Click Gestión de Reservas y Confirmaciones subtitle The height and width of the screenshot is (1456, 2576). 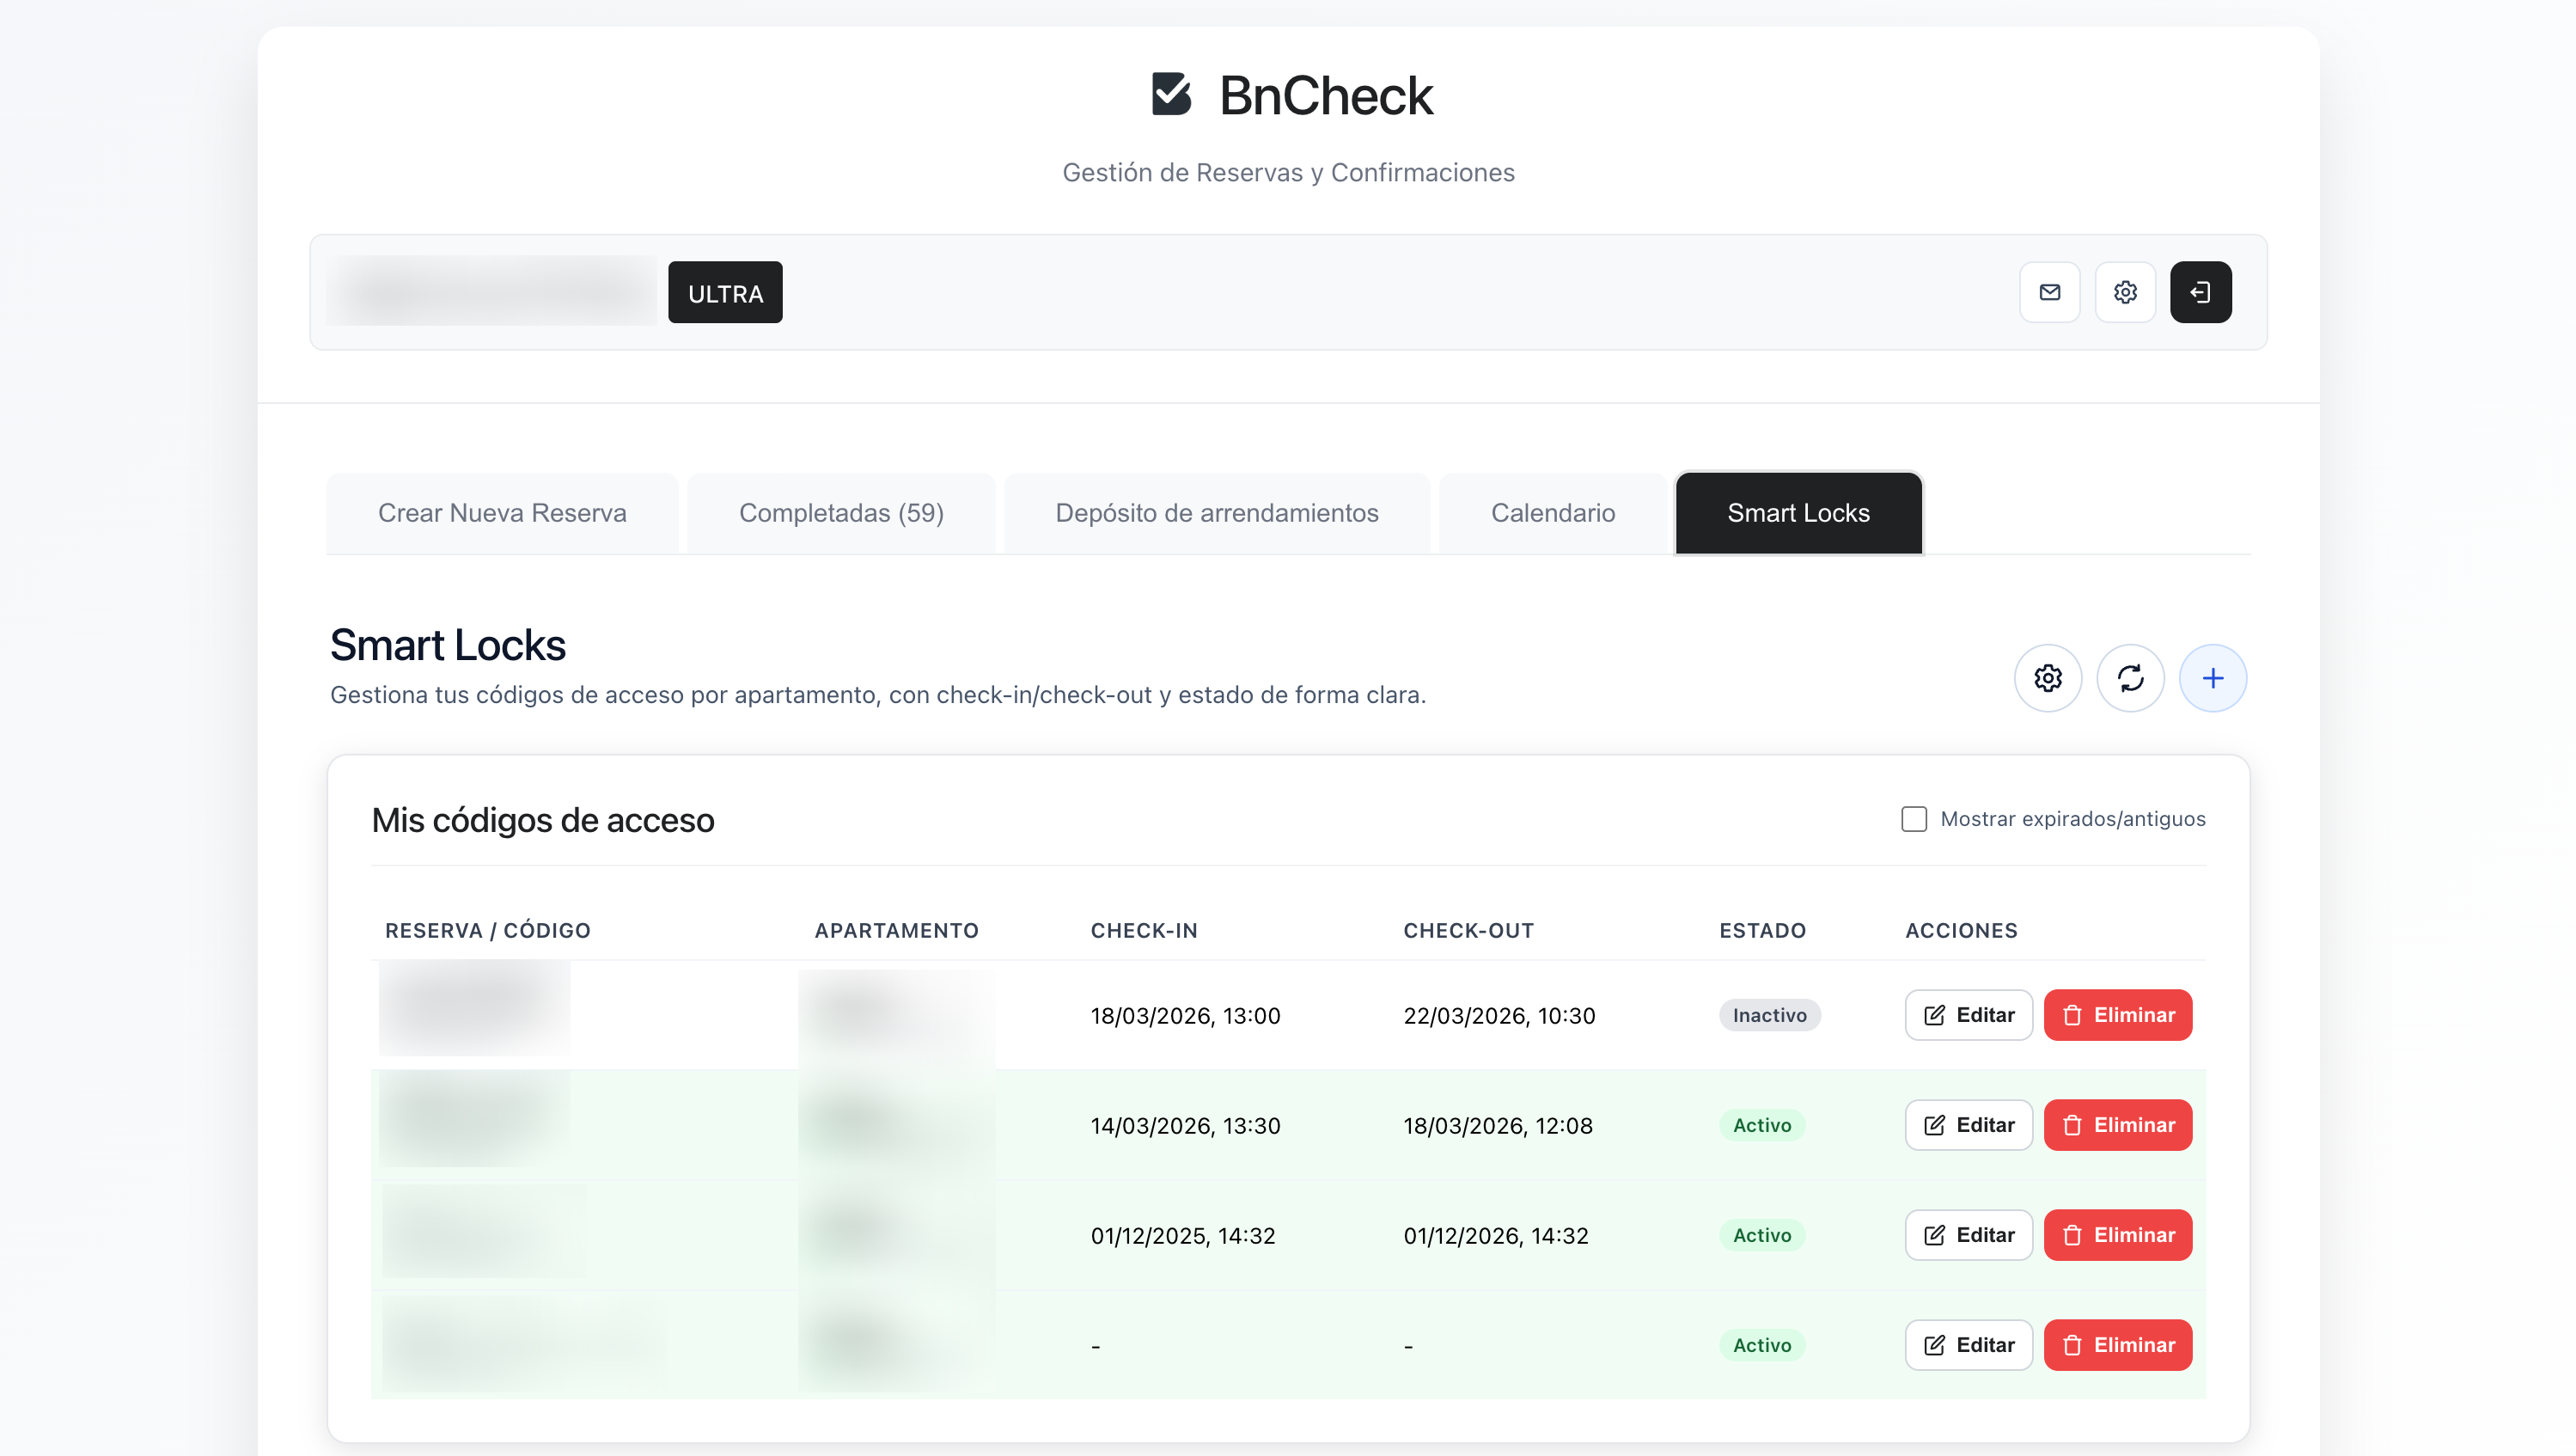point(1288,173)
